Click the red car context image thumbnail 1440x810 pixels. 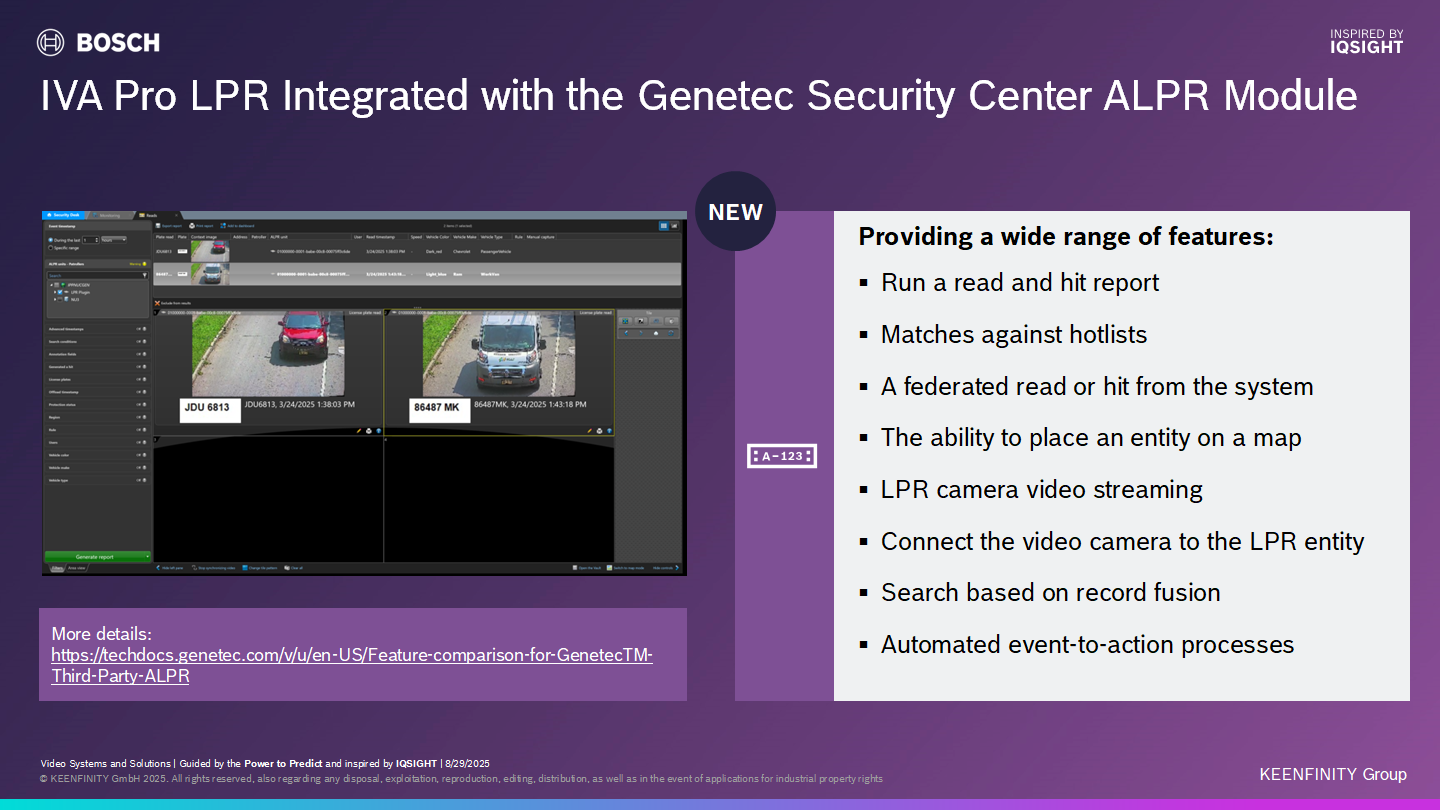tap(210, 251)
